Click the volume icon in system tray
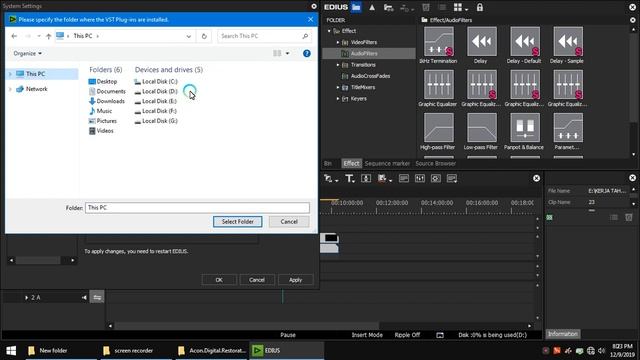Image resolution: width=640 pixels, height=360 pixels. coord(601,351)
